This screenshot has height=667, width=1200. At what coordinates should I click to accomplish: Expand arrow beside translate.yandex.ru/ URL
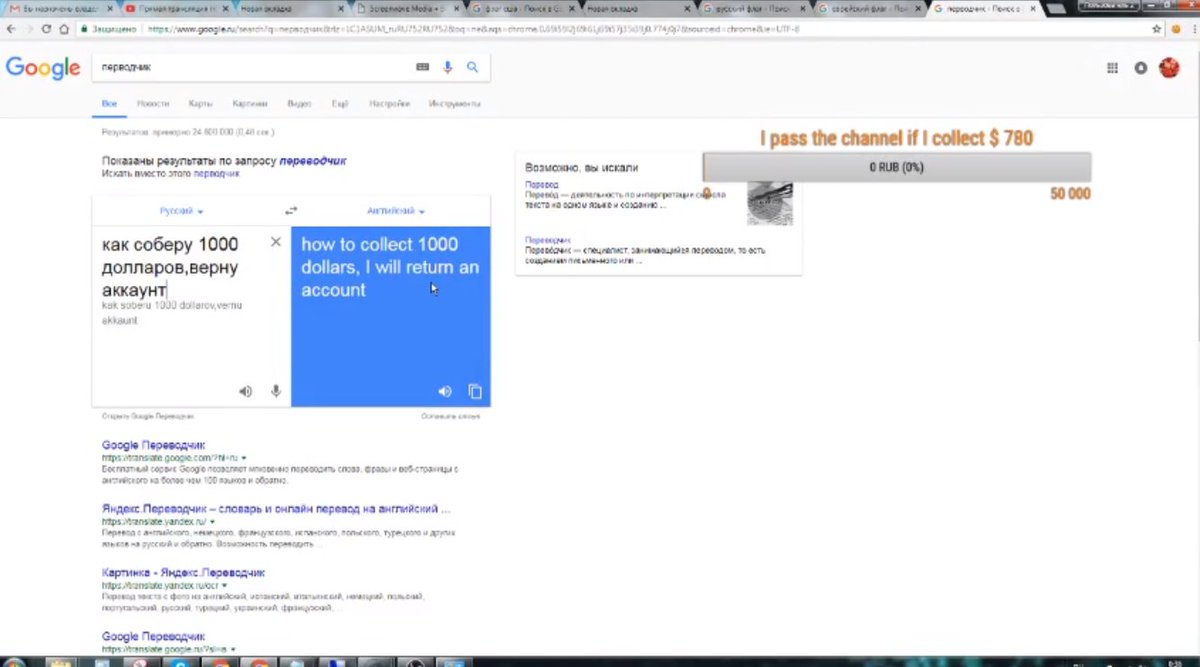click(x=211, y=522)
